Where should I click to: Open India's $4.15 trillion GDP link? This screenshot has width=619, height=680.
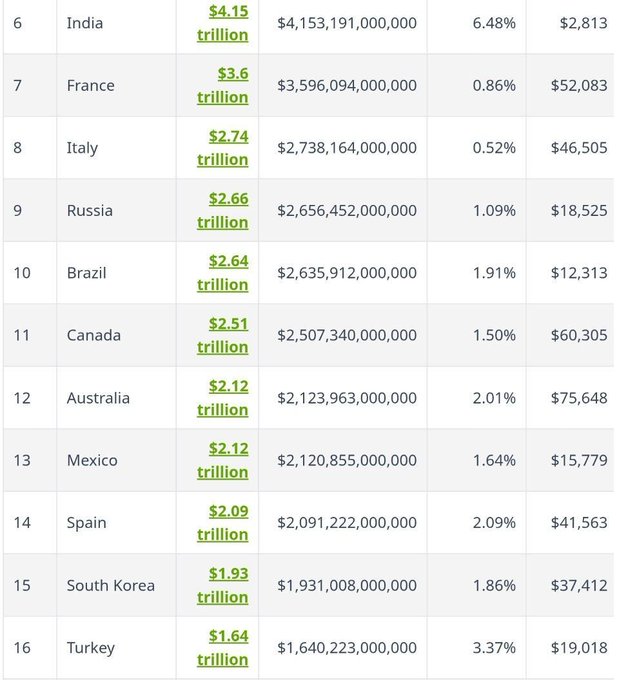[223, 23]
